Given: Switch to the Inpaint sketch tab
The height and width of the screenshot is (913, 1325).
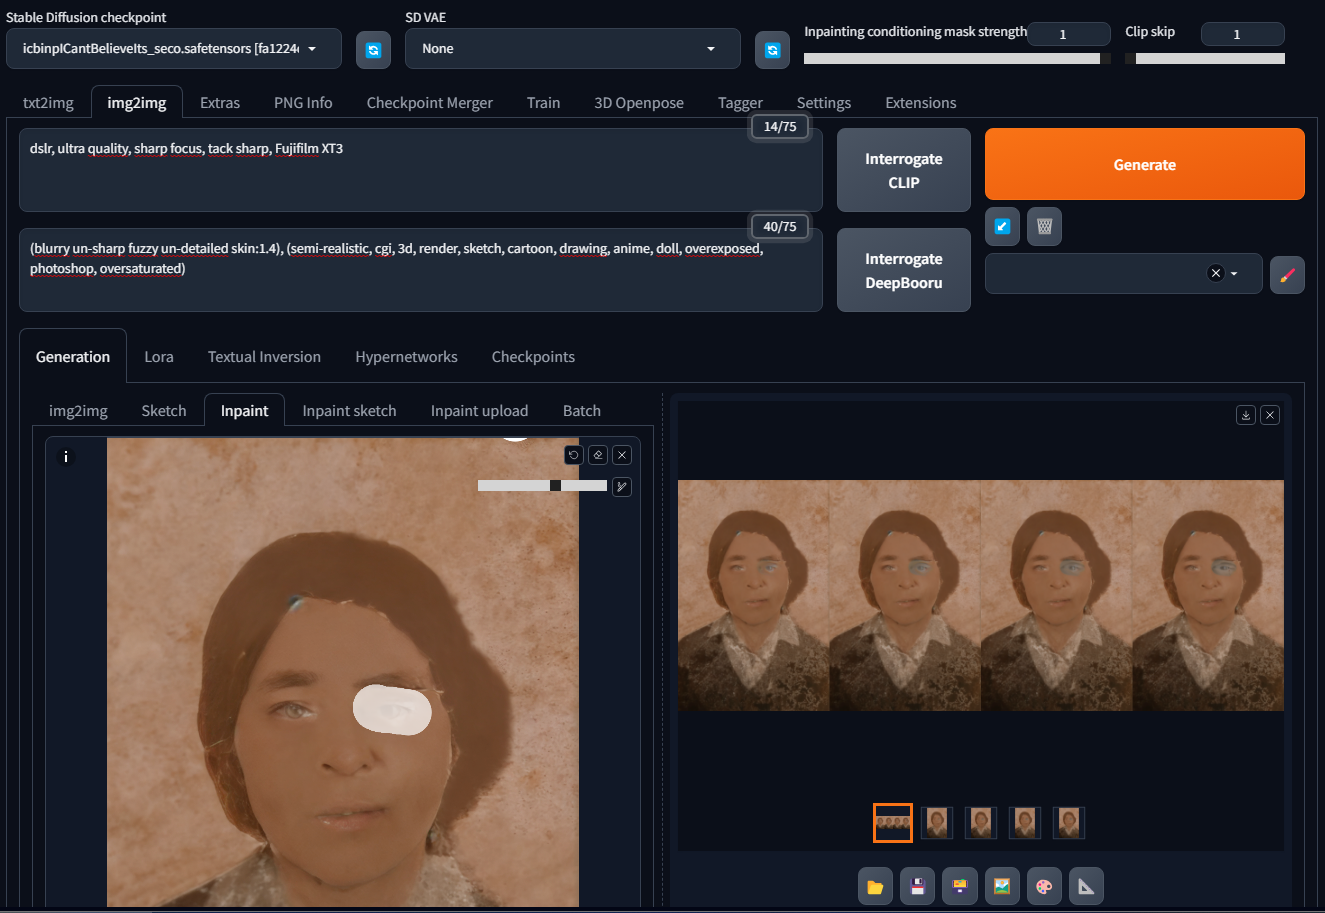Looking at the screenshot, I should (x=349, y=410).
